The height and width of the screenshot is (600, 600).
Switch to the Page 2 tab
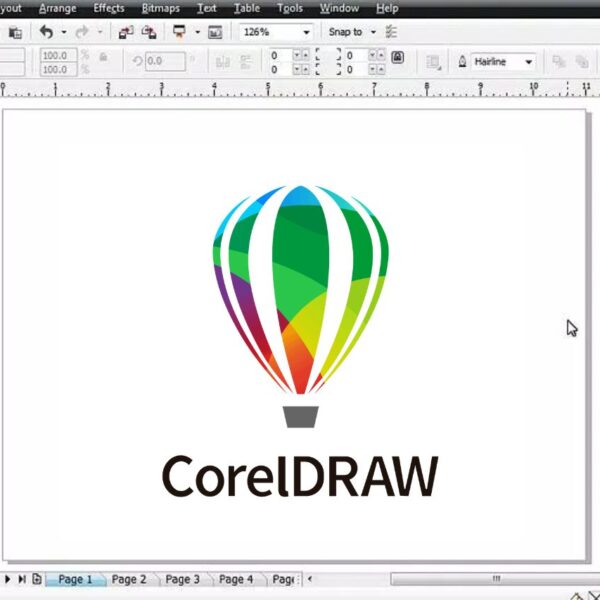pos(129,579)
